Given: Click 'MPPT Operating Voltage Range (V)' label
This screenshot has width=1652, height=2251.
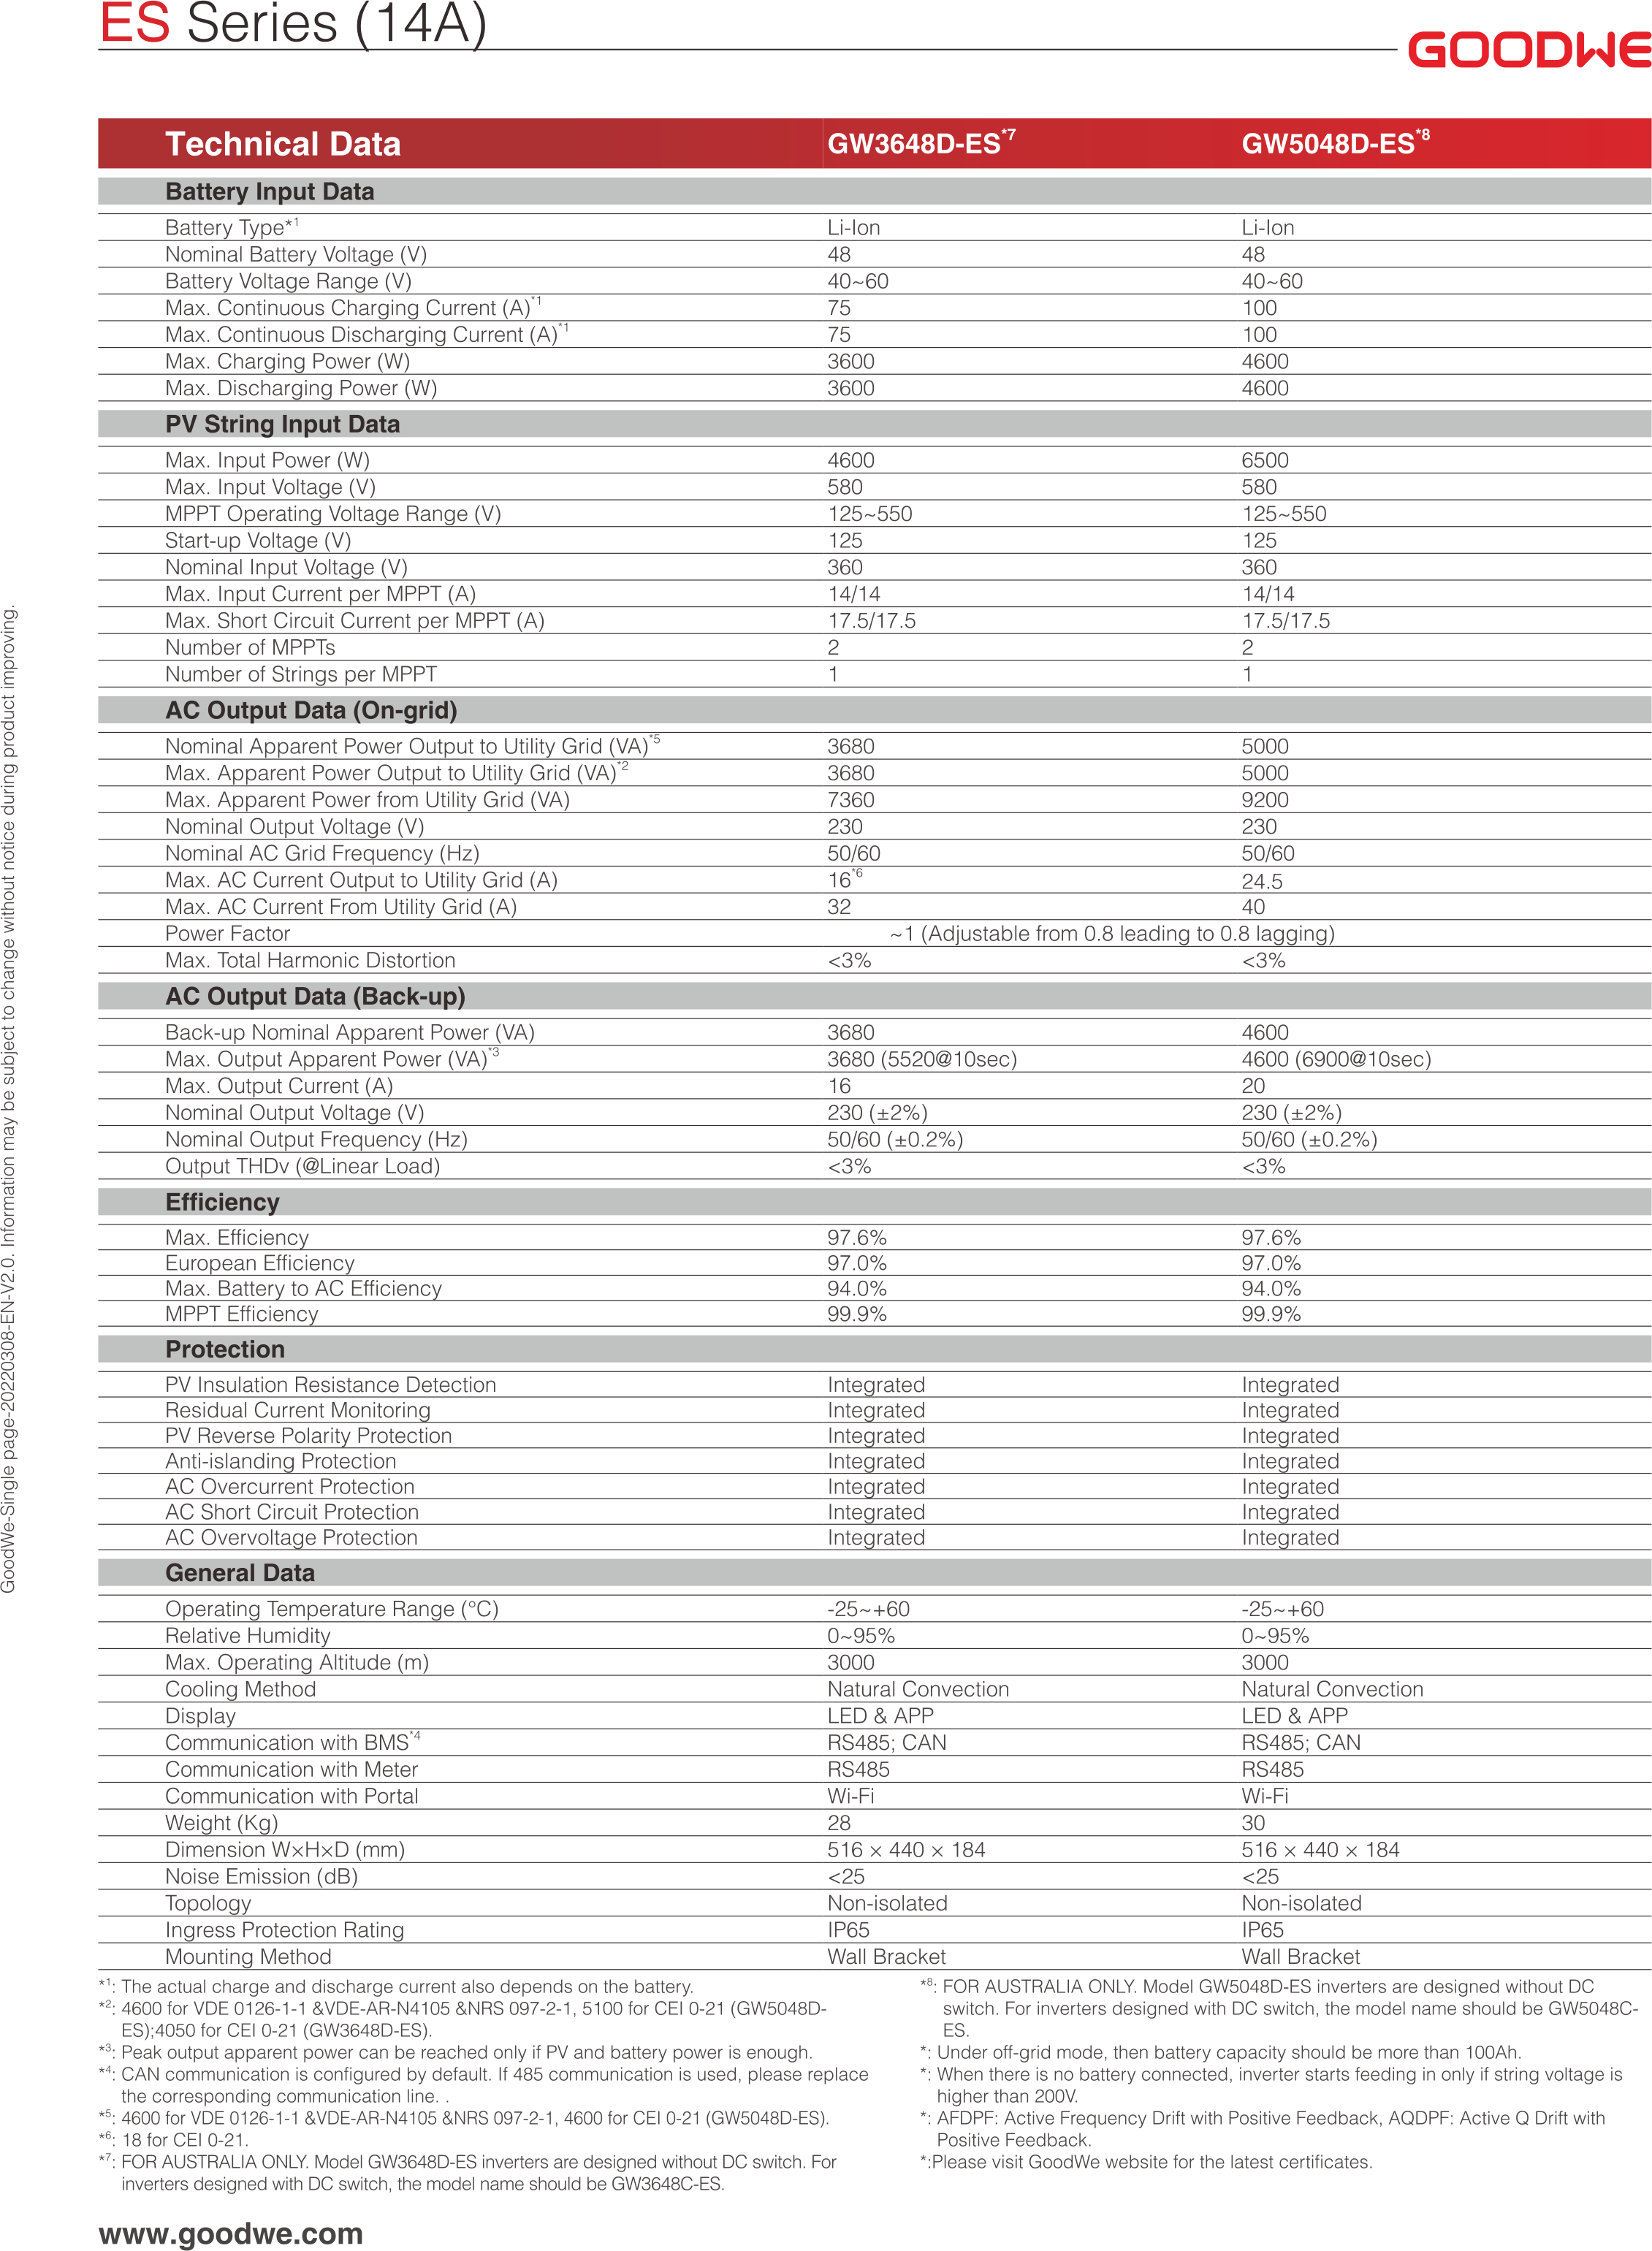Looking at the screenshot, I should click(333, 514).
